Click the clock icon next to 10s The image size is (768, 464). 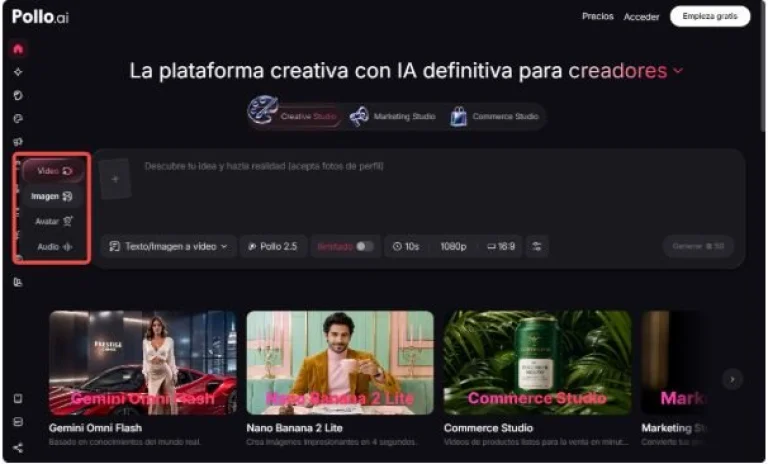tap(397, 246)
